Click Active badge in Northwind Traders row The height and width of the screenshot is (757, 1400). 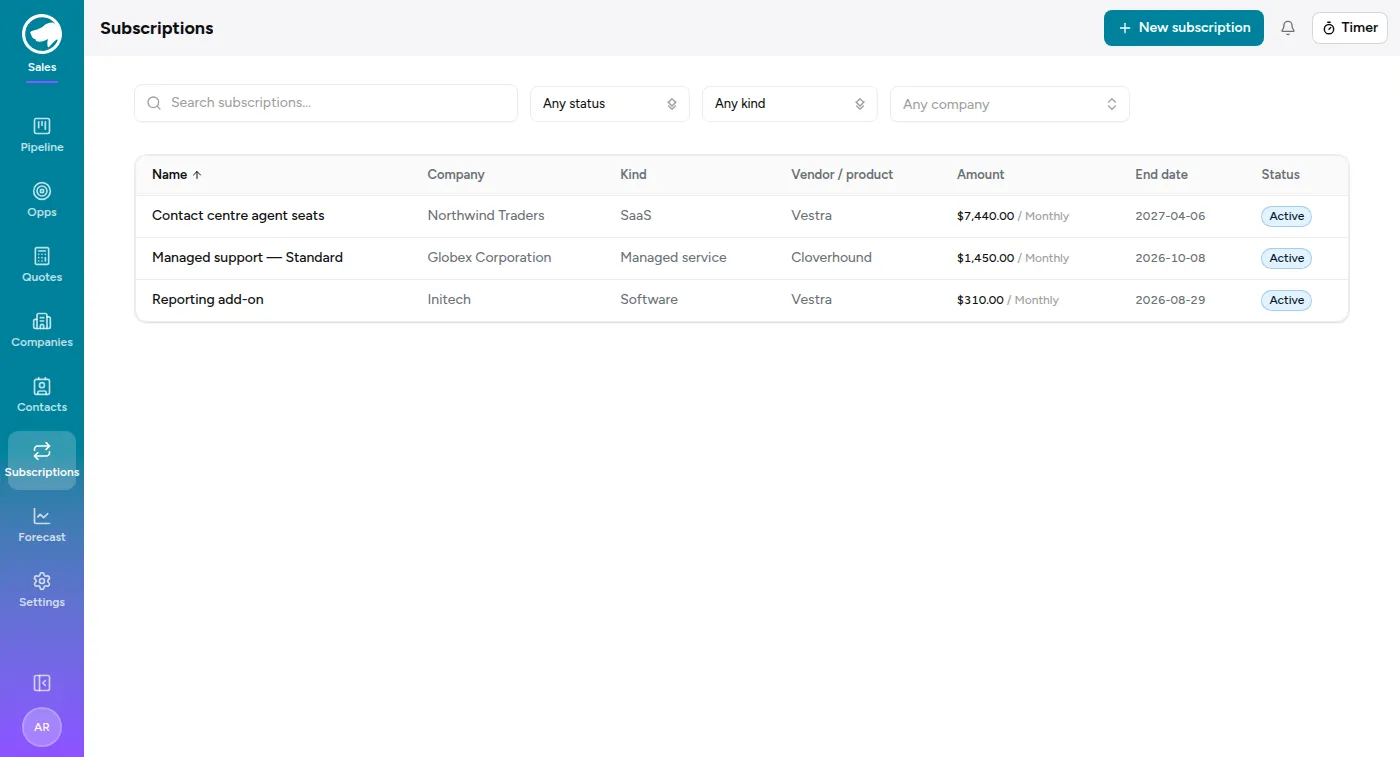(x=1286, y=216)
